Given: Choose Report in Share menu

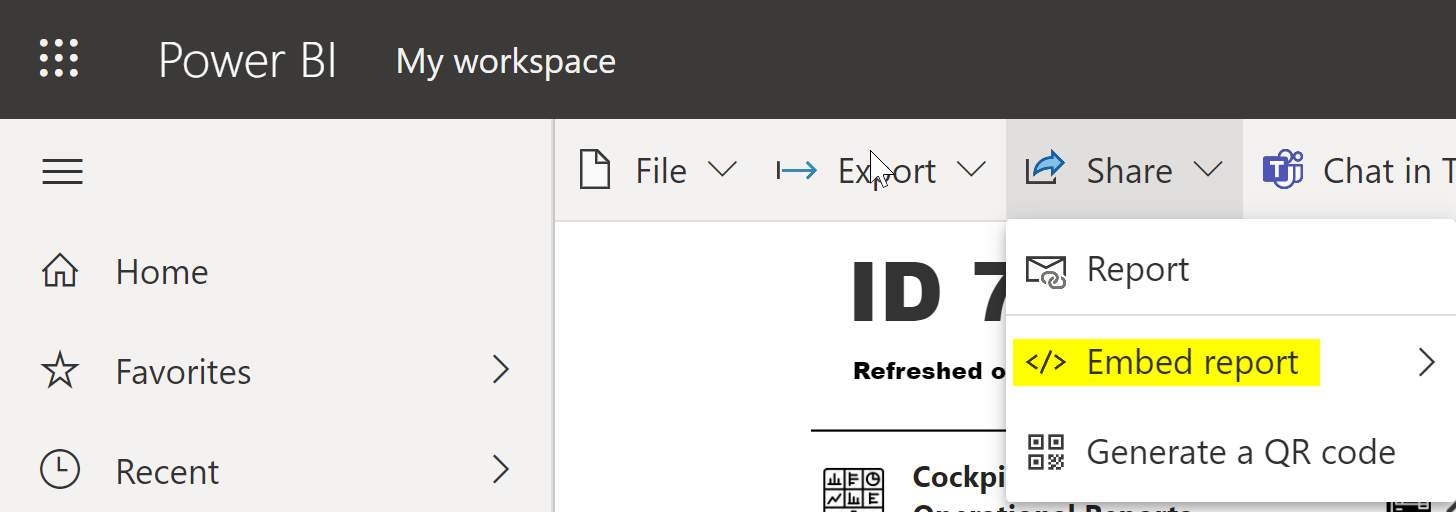Looking at the screenshot, I should coord(1231,270).
